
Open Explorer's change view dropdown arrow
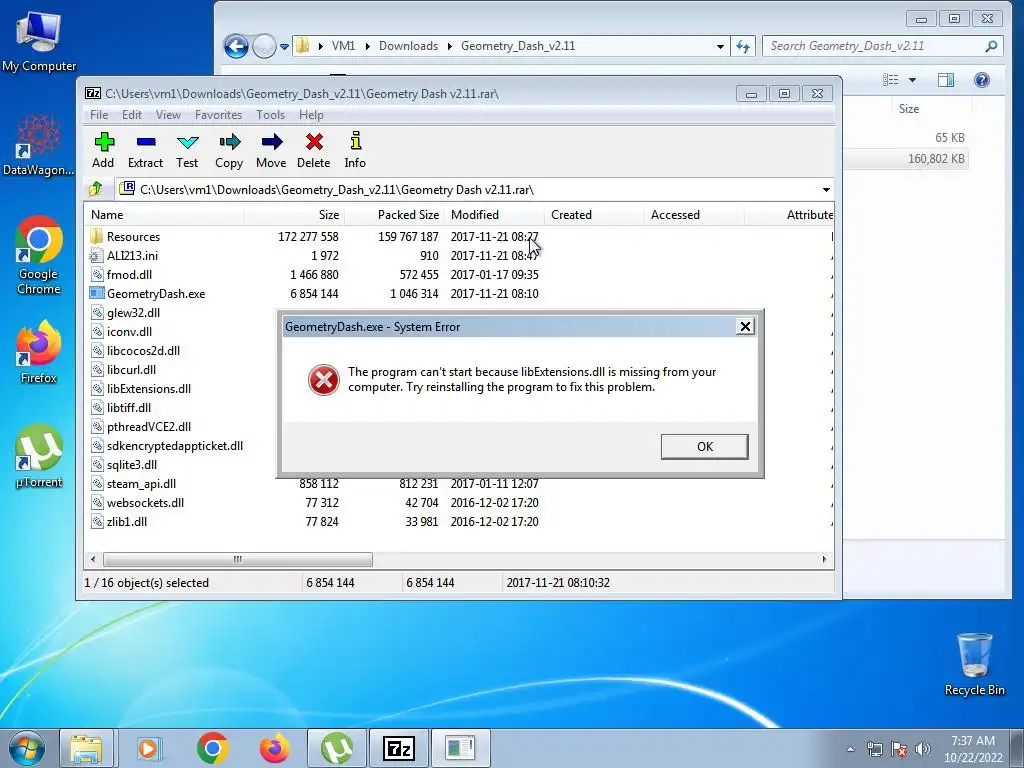pyautogui.click(x=912, y=80)
